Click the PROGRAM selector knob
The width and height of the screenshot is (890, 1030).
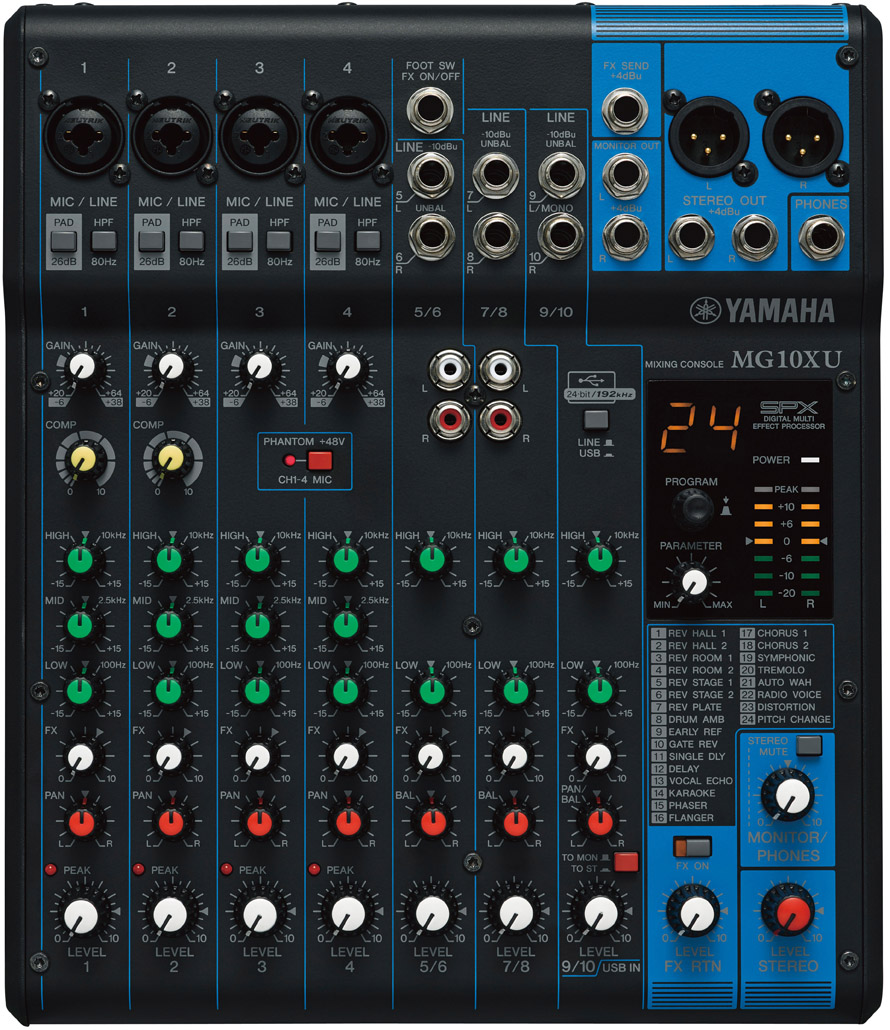pos(689,510)
